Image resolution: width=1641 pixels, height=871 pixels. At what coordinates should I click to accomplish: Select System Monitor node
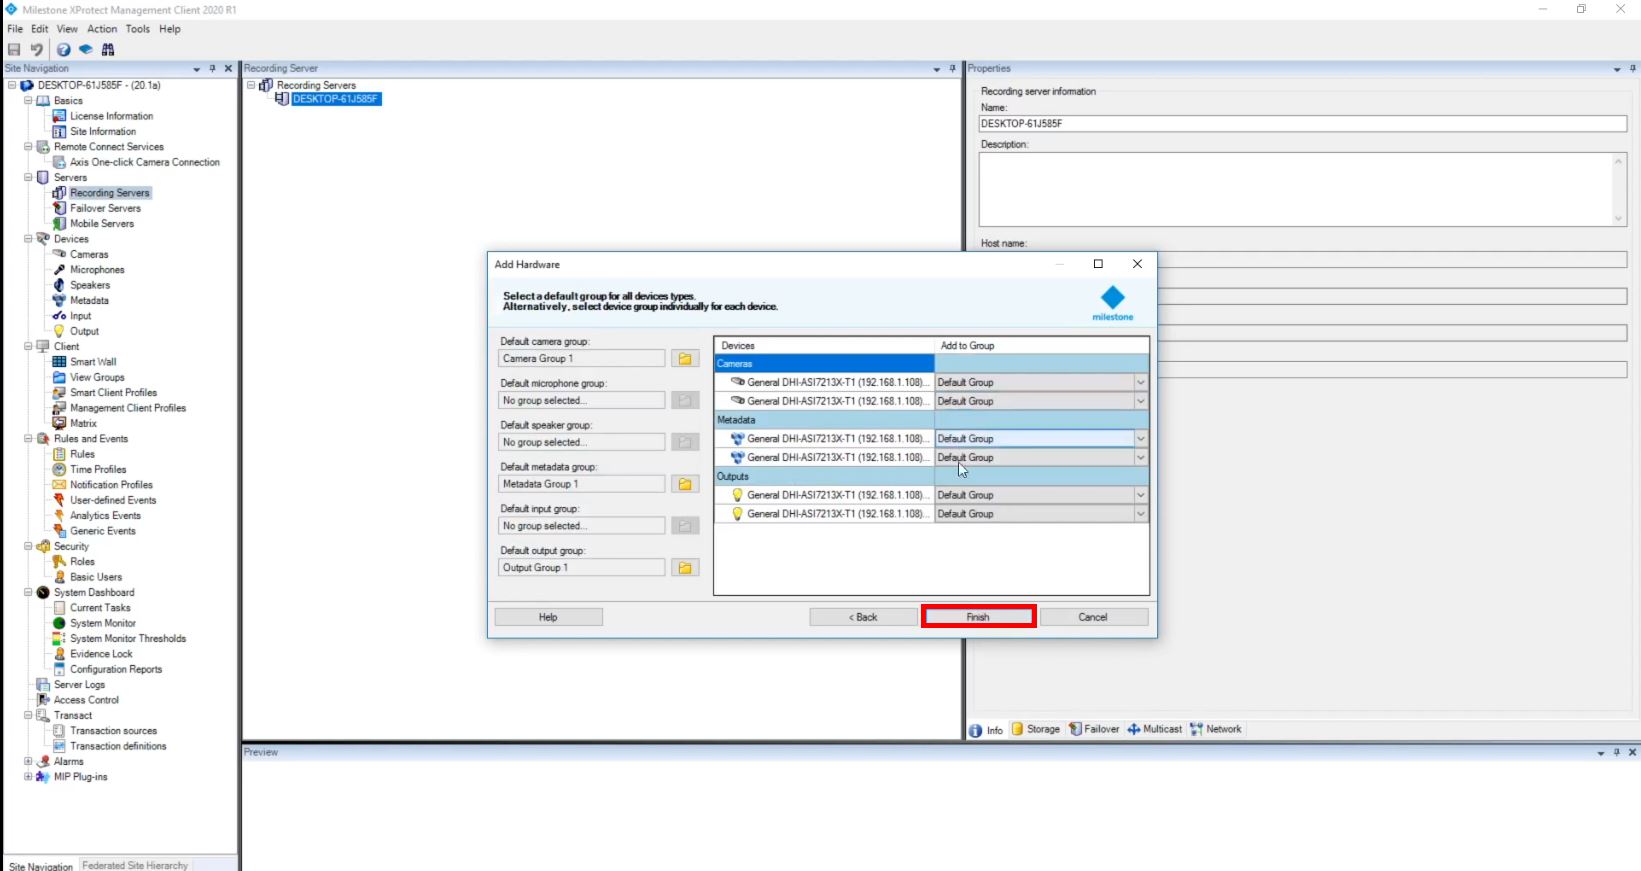[102, 623]
